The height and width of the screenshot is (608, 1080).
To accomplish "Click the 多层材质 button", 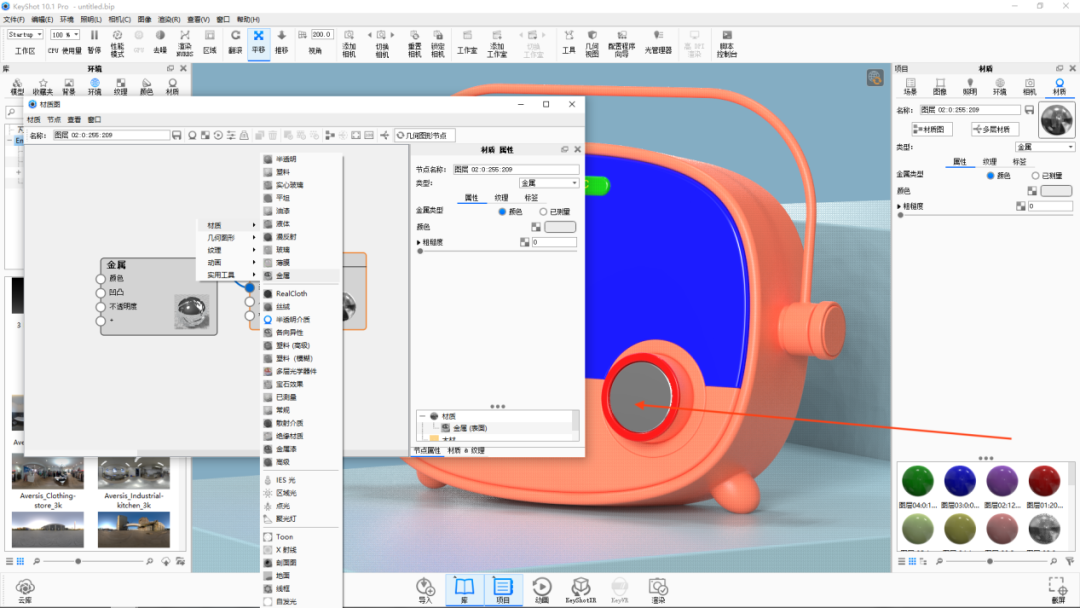I will coord(995,129).
